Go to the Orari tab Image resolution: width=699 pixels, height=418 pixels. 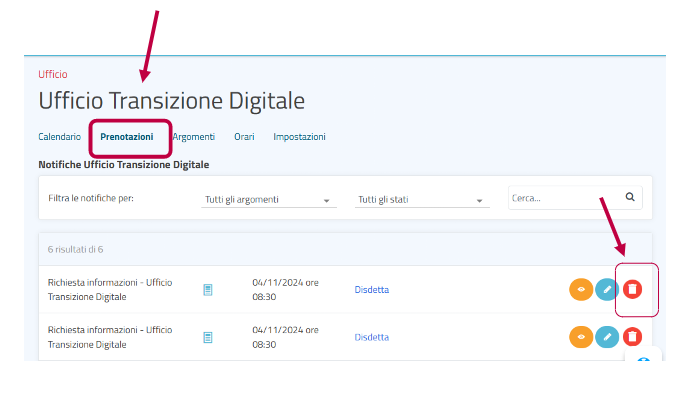[244, 137]
